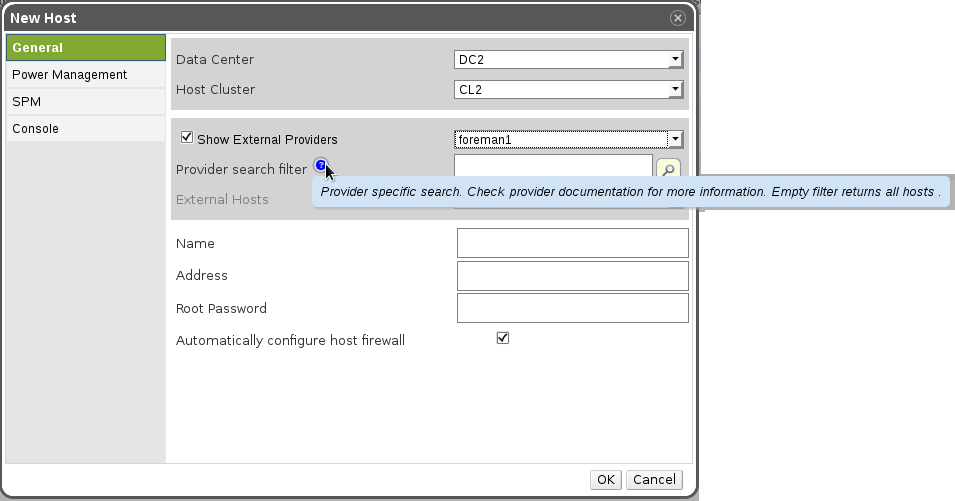
Task: Click into the Address field
Action: tap(572, 276)
